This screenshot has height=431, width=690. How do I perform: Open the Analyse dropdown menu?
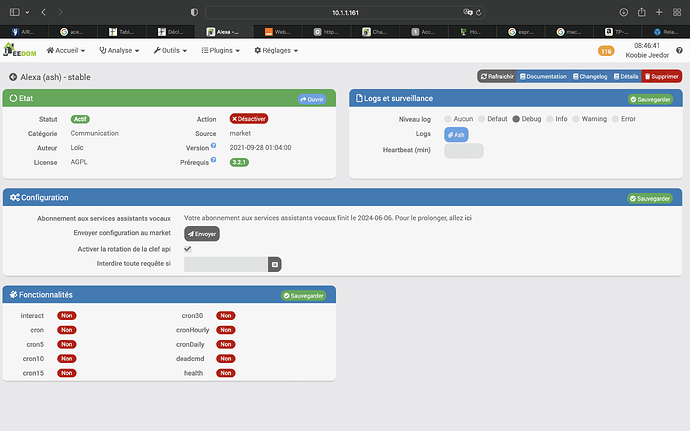(x=119, y=50)
